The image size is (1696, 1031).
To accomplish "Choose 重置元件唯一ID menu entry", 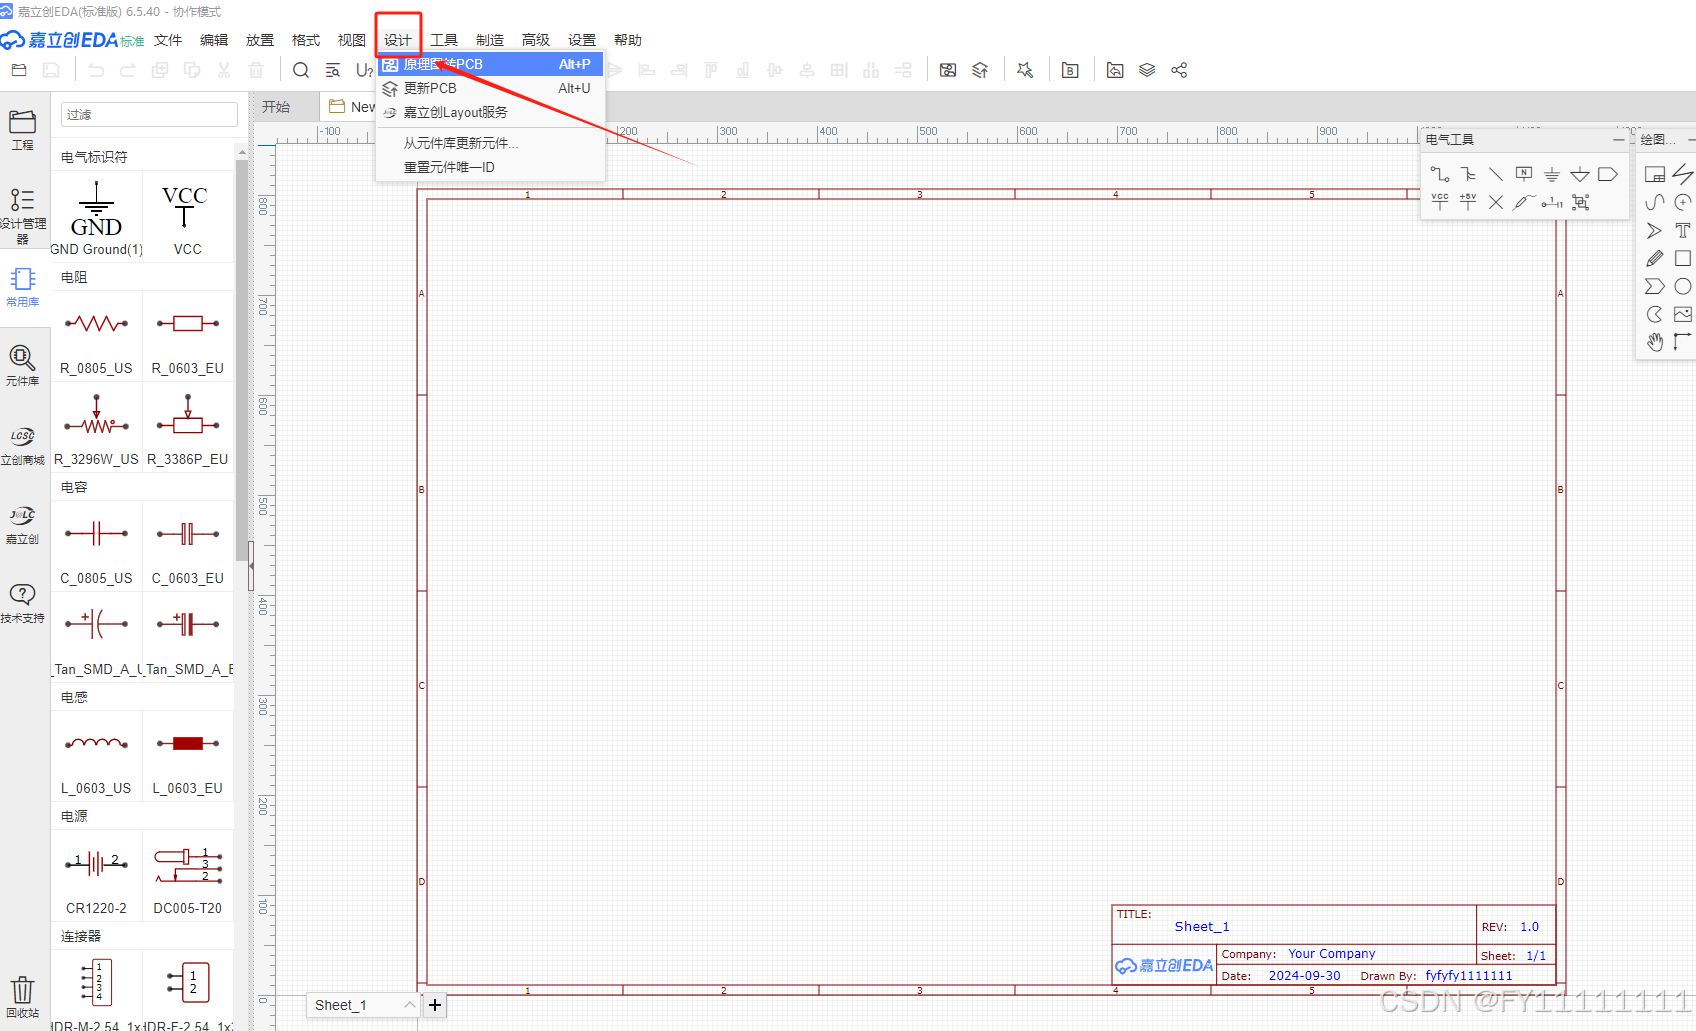I will pos(490,167).
